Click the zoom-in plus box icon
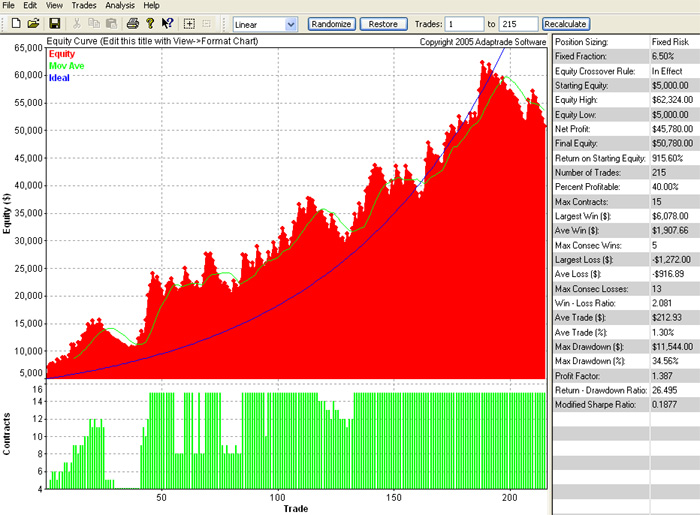Image resolution: width=700 pixels, height=515 pixels. pyautogui.click(x=189, y=23)
